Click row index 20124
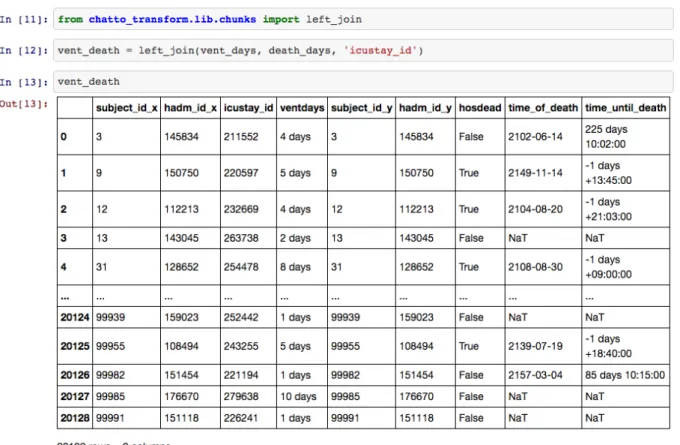The width and height of the screenshot is (680, 445). 75,317
